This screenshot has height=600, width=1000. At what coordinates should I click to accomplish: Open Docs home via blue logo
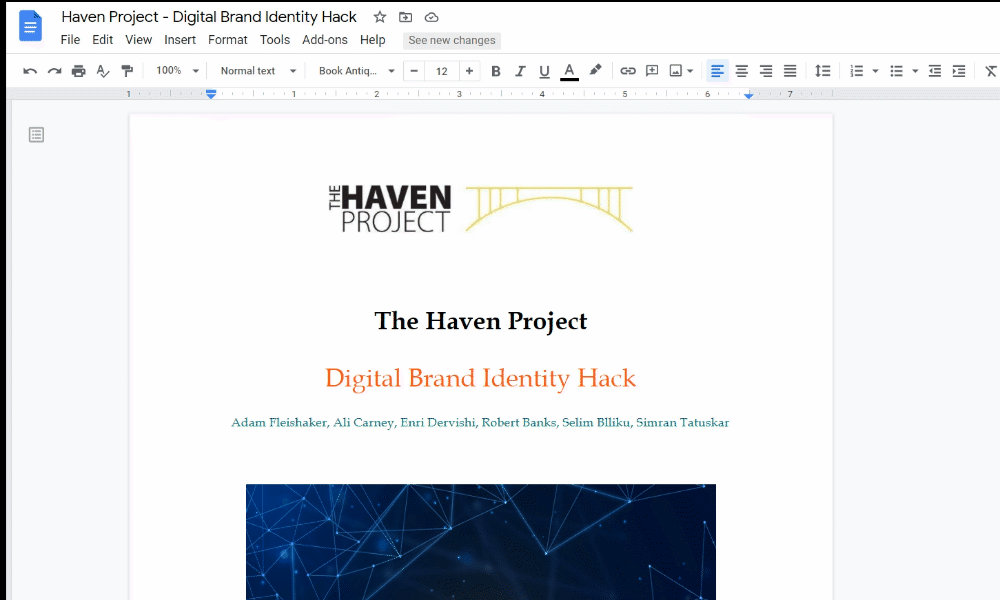[30, 26]
